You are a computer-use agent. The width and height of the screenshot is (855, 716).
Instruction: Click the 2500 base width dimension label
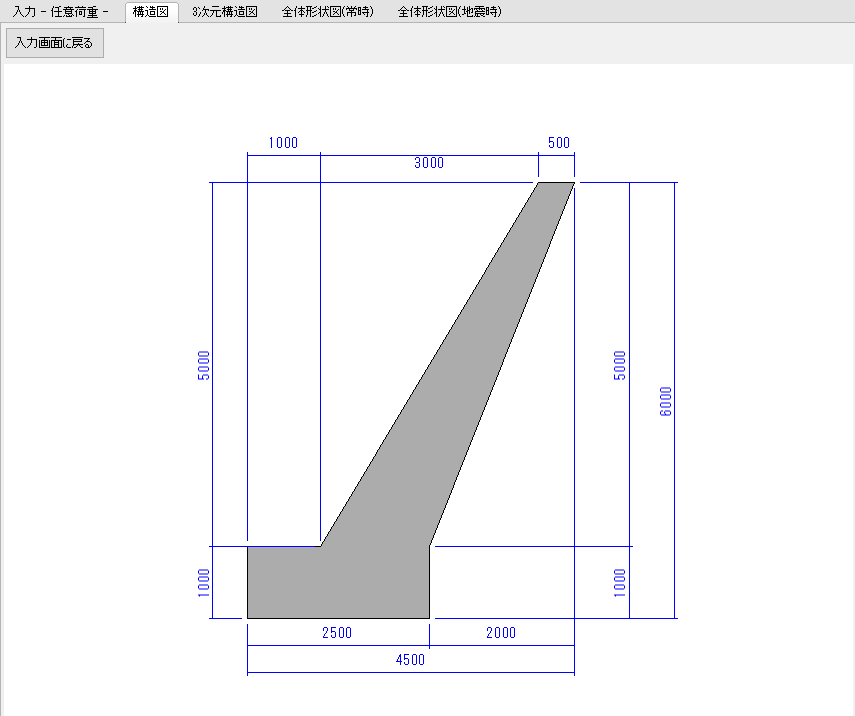pos(337,633)
